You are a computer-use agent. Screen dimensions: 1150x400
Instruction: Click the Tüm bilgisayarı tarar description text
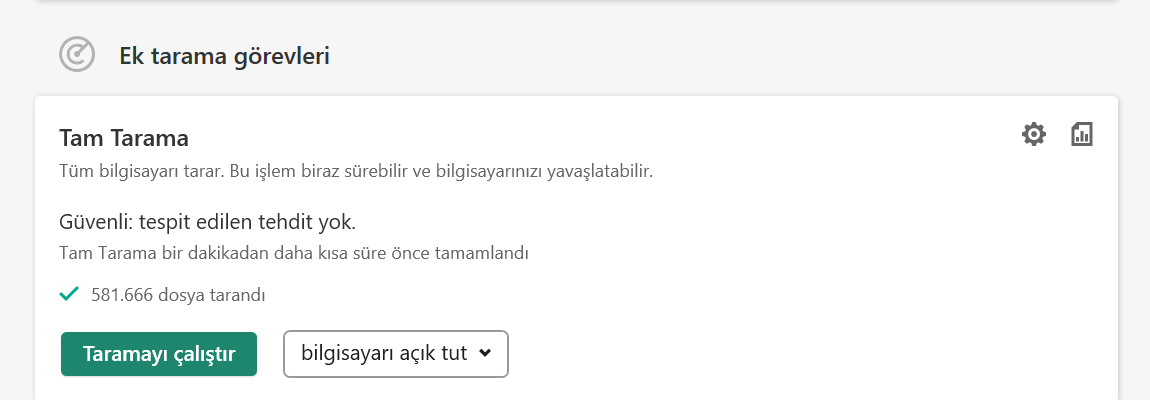[355, 171]
